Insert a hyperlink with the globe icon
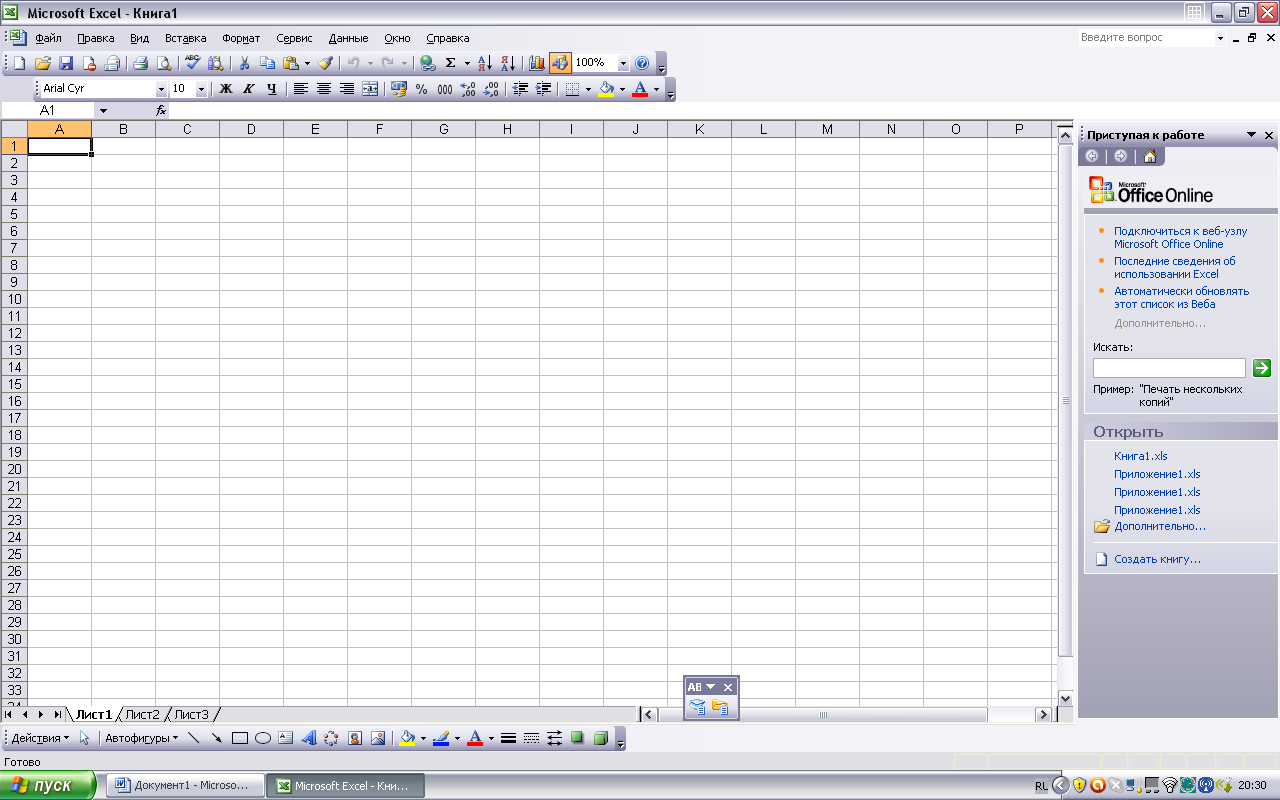 (x=428, y=63)
